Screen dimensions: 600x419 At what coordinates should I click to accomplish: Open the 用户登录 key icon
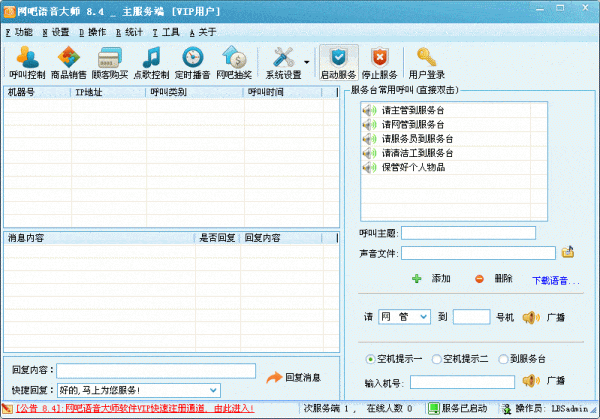pos(427,61)
